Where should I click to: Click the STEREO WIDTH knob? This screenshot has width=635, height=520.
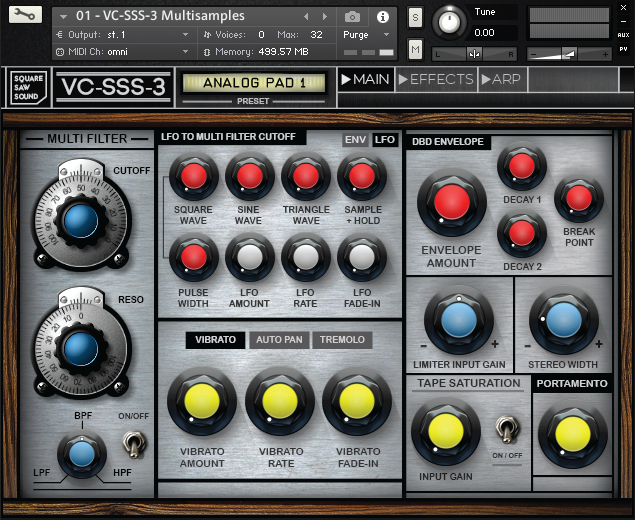point(564,320)
